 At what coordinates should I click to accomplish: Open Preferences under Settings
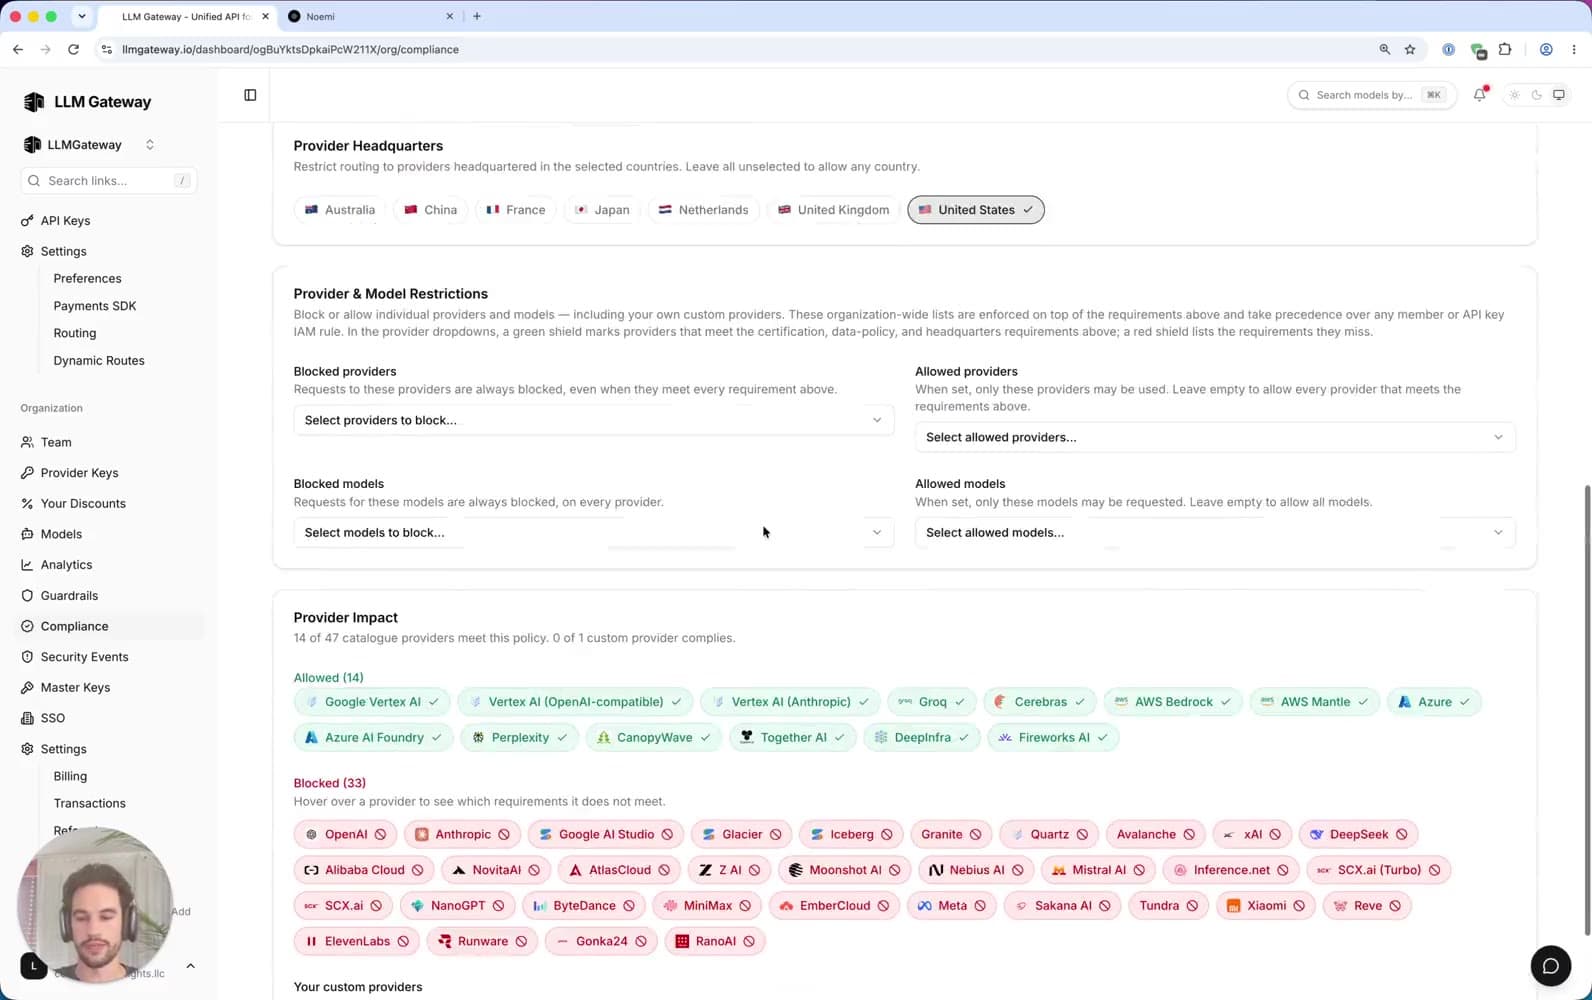(87, 279)
